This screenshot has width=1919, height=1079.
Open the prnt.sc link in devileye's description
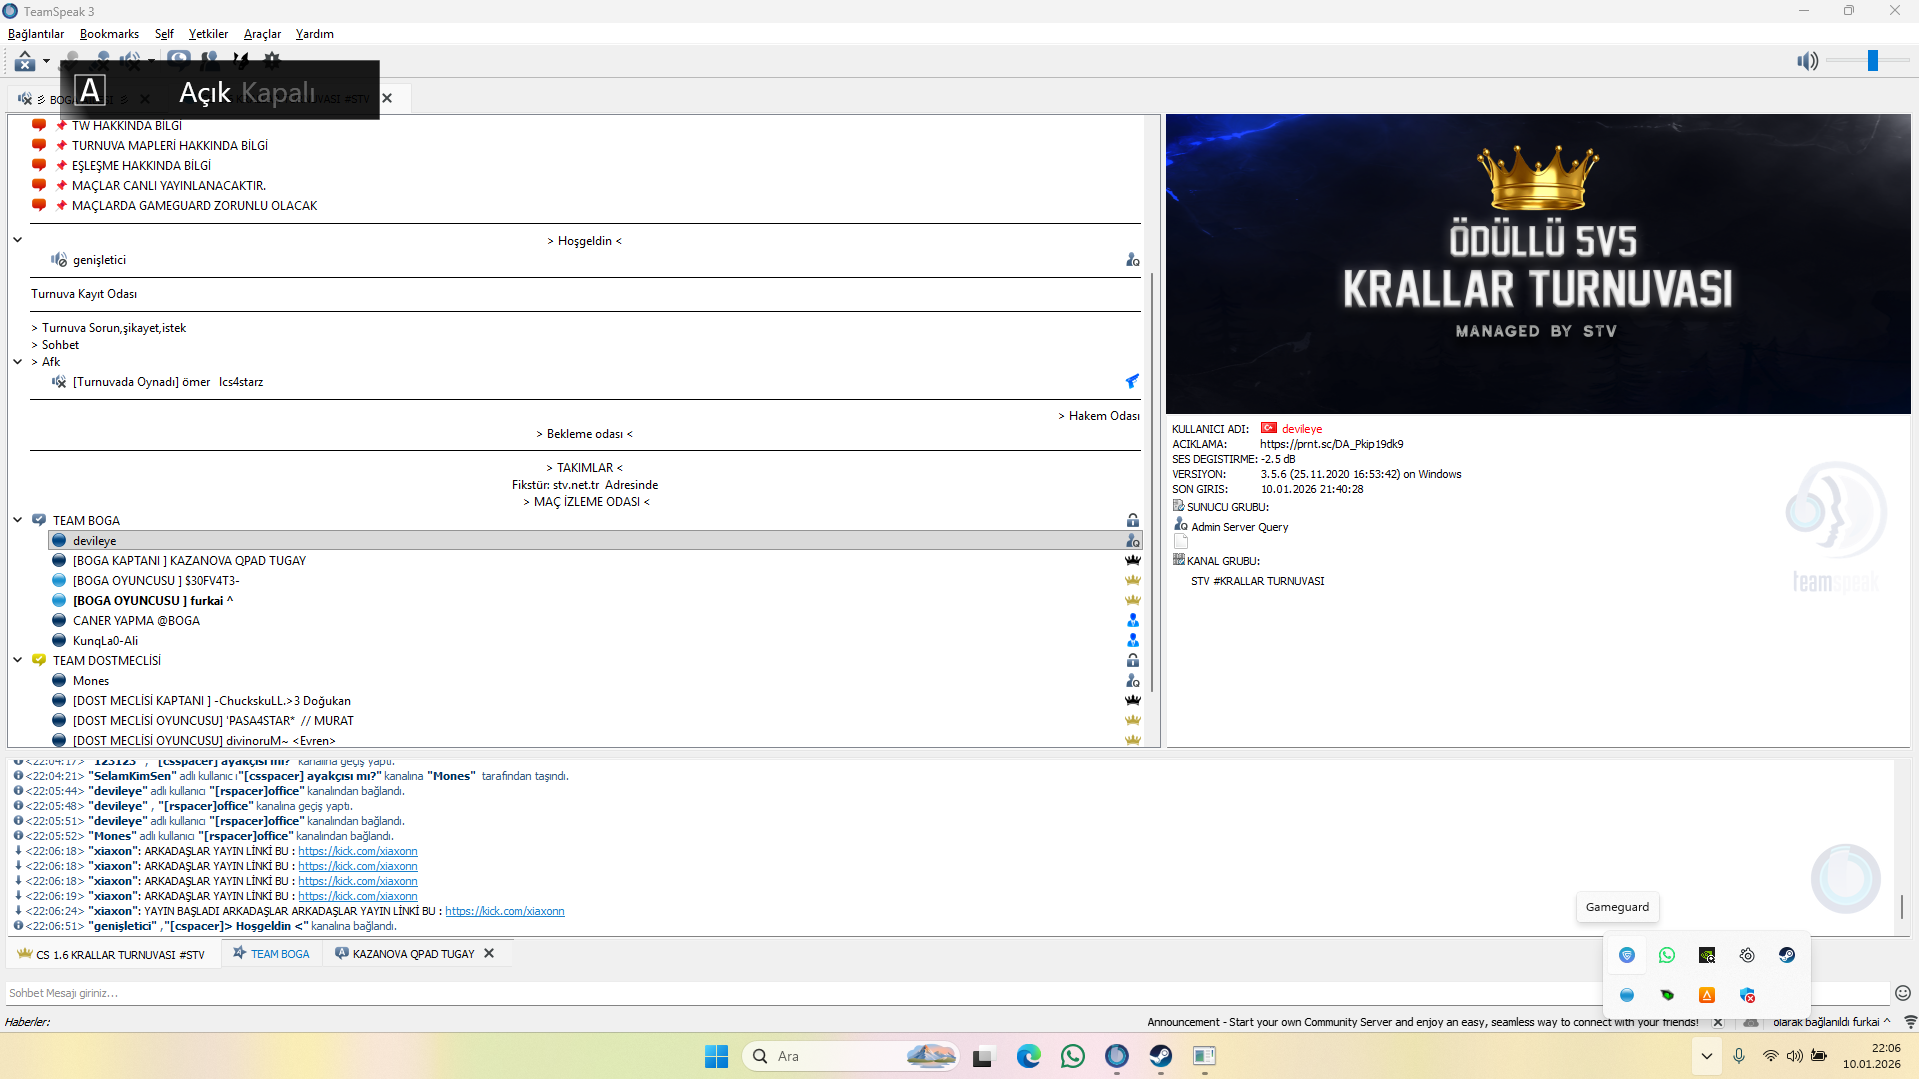point(1331,444)
